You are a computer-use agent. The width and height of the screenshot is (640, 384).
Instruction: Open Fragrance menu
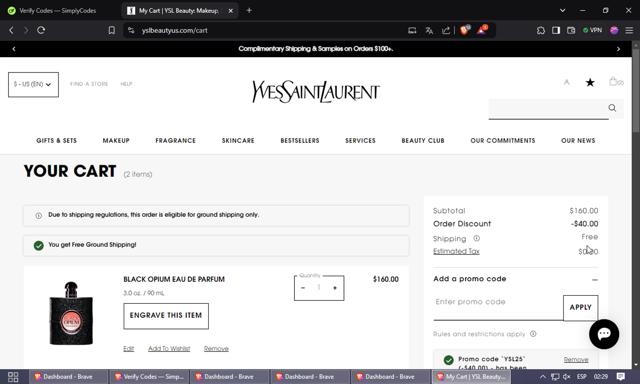pos(176,140)
